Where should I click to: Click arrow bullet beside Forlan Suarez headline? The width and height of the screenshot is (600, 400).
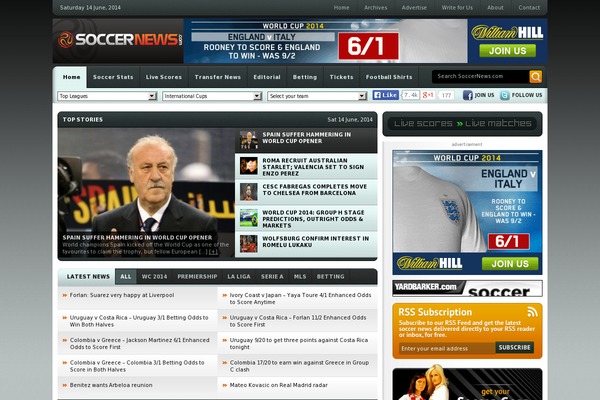pos(65,295)
